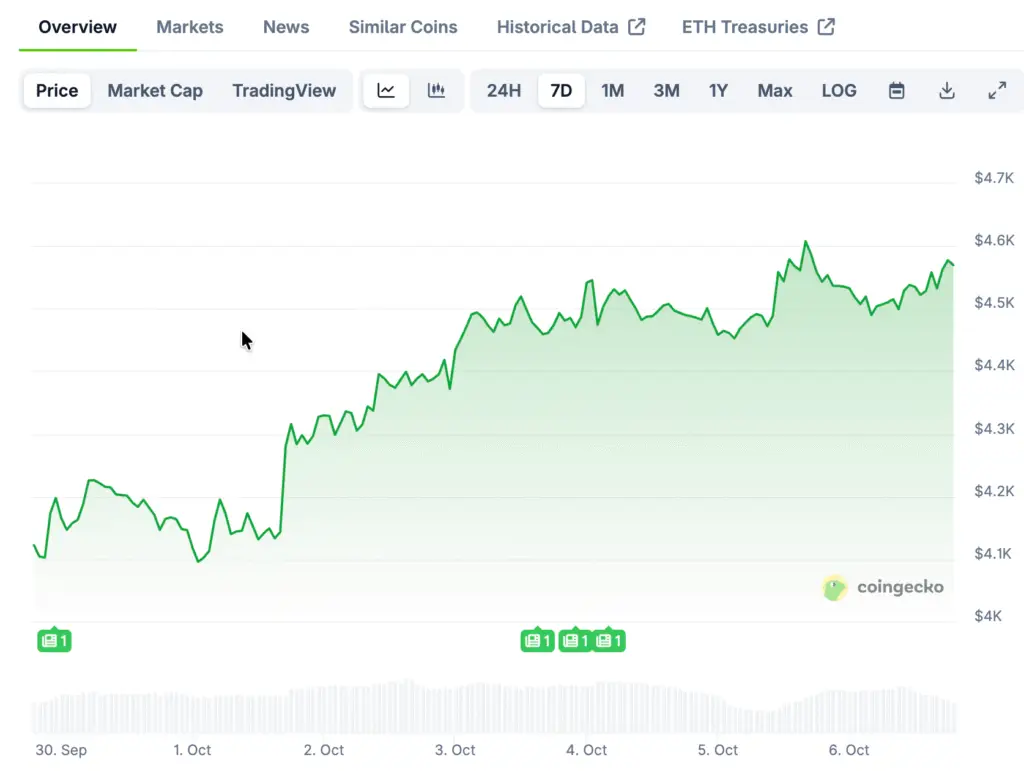Click the news marker near 30. Sep
Screen dimensions: 1024x771
click(x=54, y=640)
